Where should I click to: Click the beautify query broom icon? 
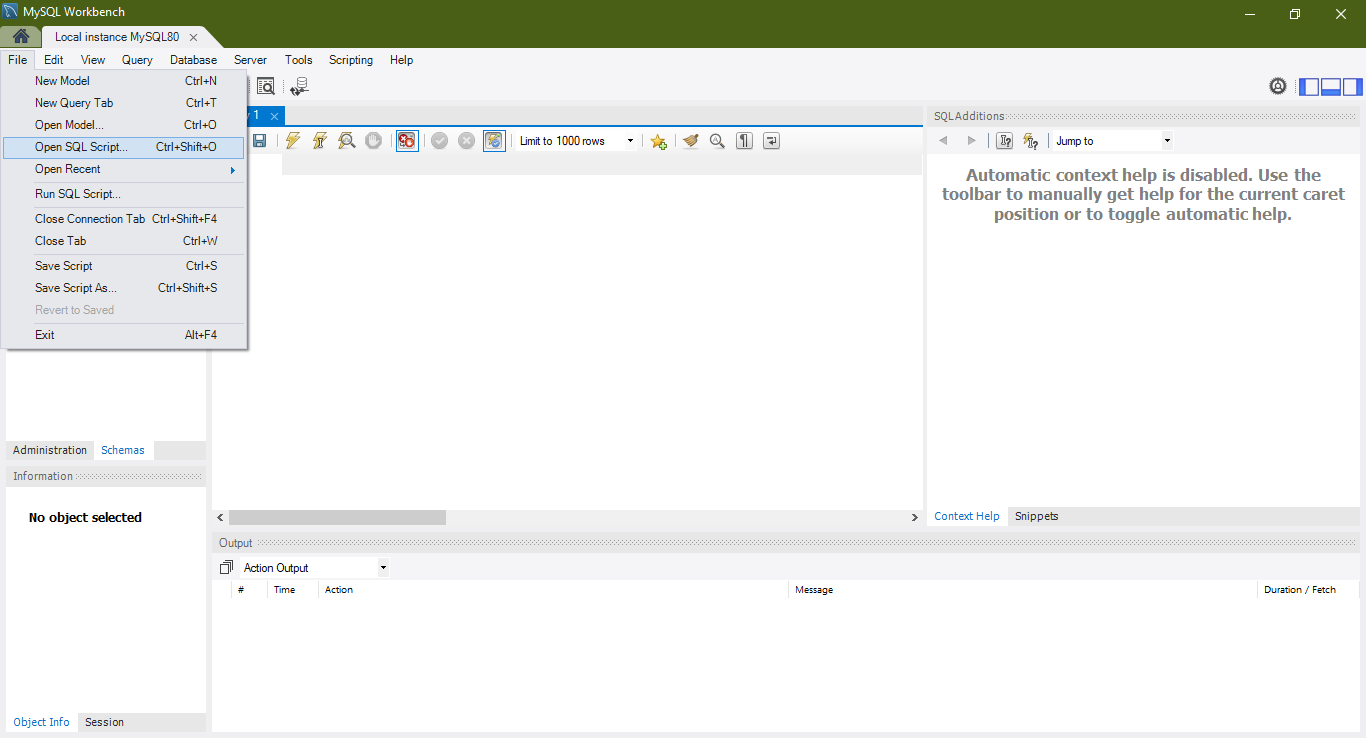[690, 141]
